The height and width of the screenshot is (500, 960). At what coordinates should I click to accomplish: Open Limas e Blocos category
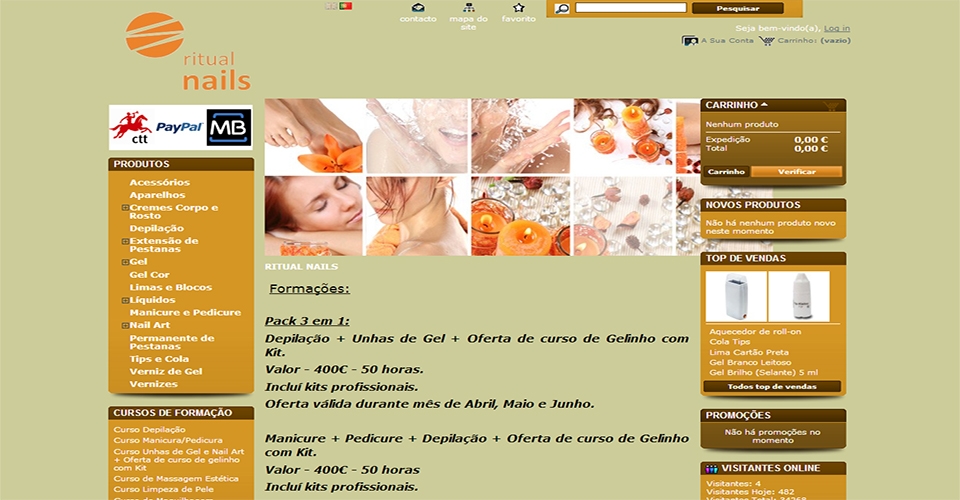(x=170, y=287)
